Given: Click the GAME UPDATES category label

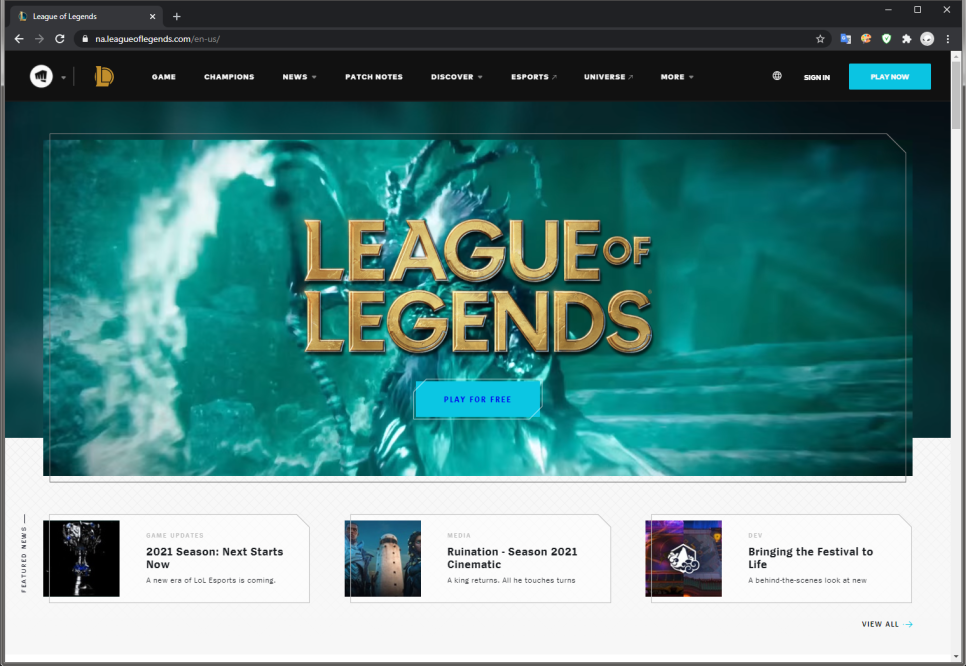Looking at the screenshot, I should point(174,535).
